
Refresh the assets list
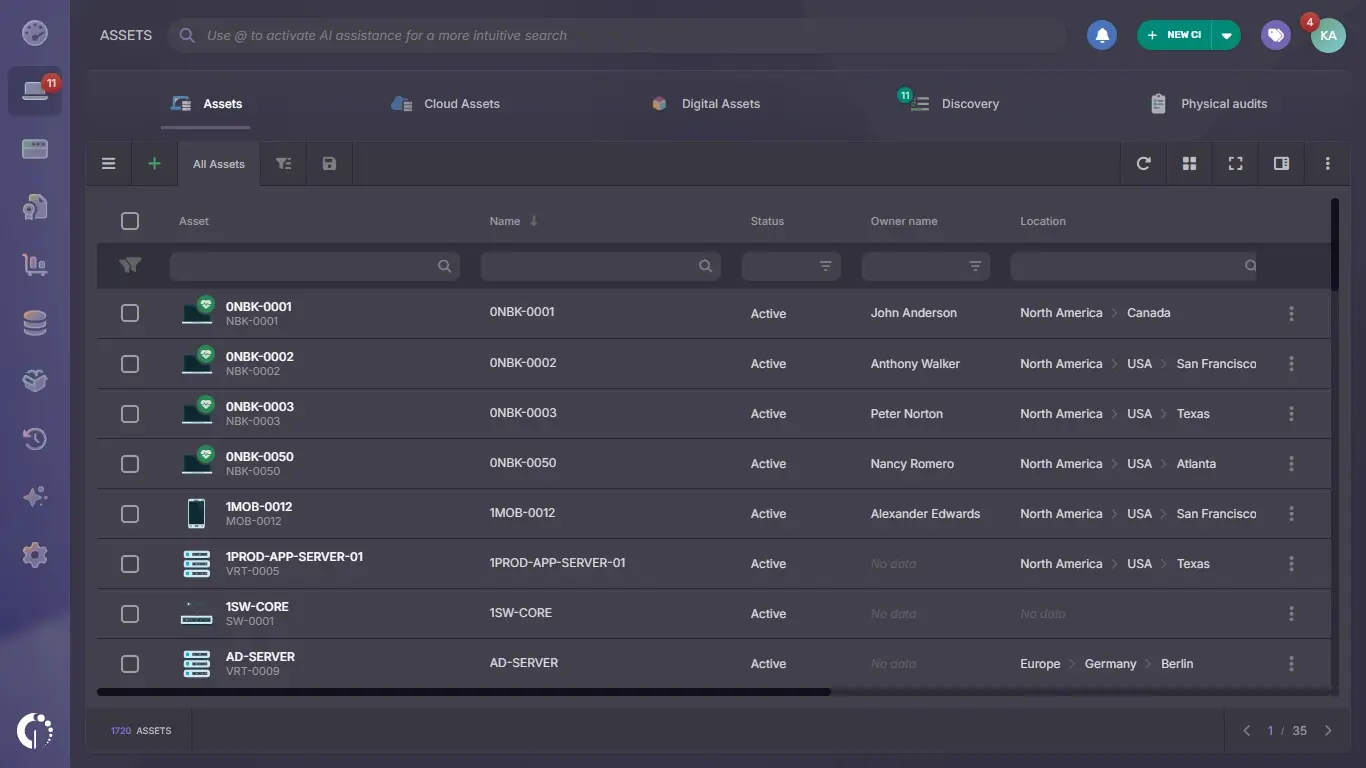pos(1144,163)
